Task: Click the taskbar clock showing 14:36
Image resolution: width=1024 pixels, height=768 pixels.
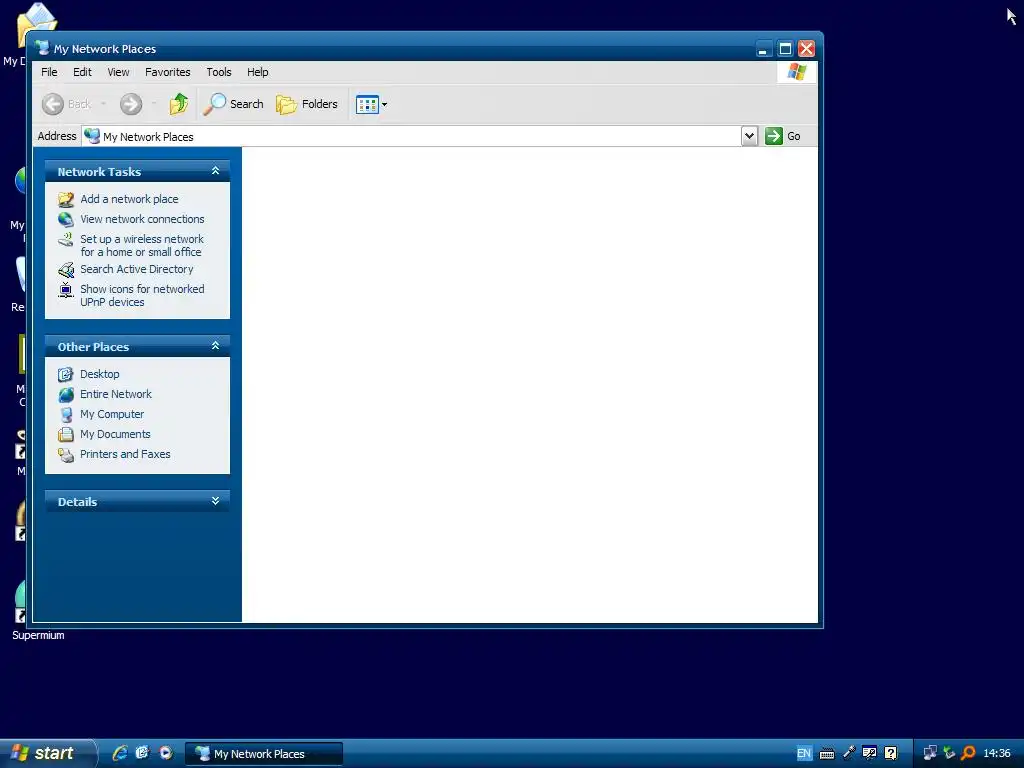Action: point(997,753)
